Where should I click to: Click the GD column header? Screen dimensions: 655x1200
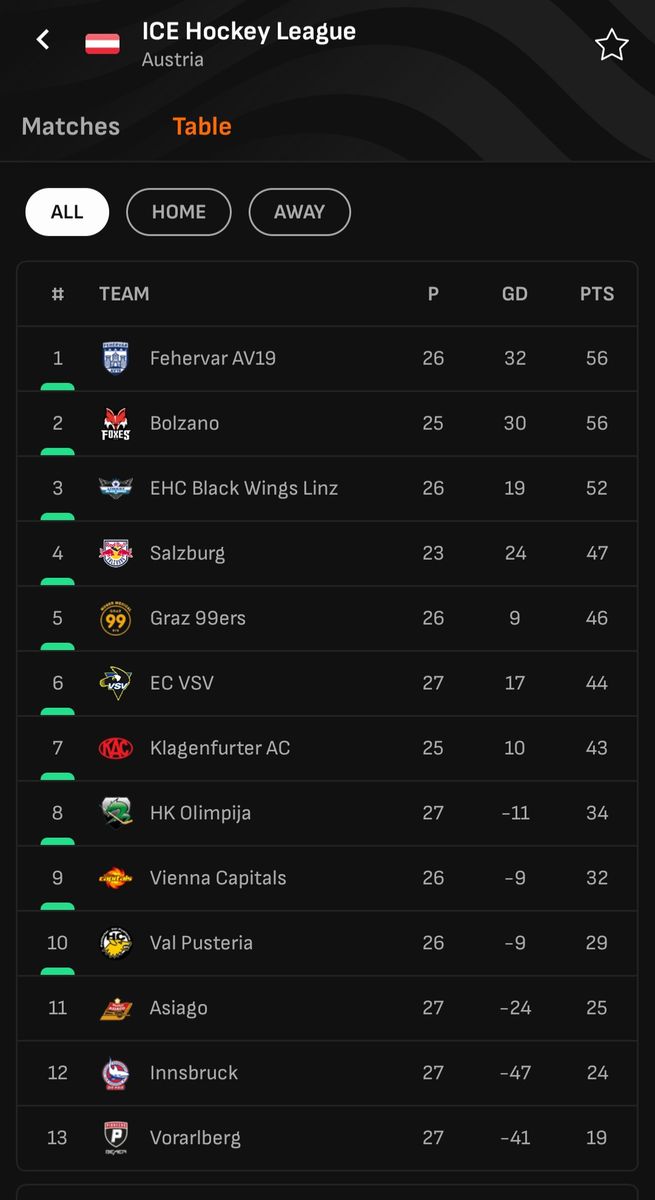pos(515,294)
